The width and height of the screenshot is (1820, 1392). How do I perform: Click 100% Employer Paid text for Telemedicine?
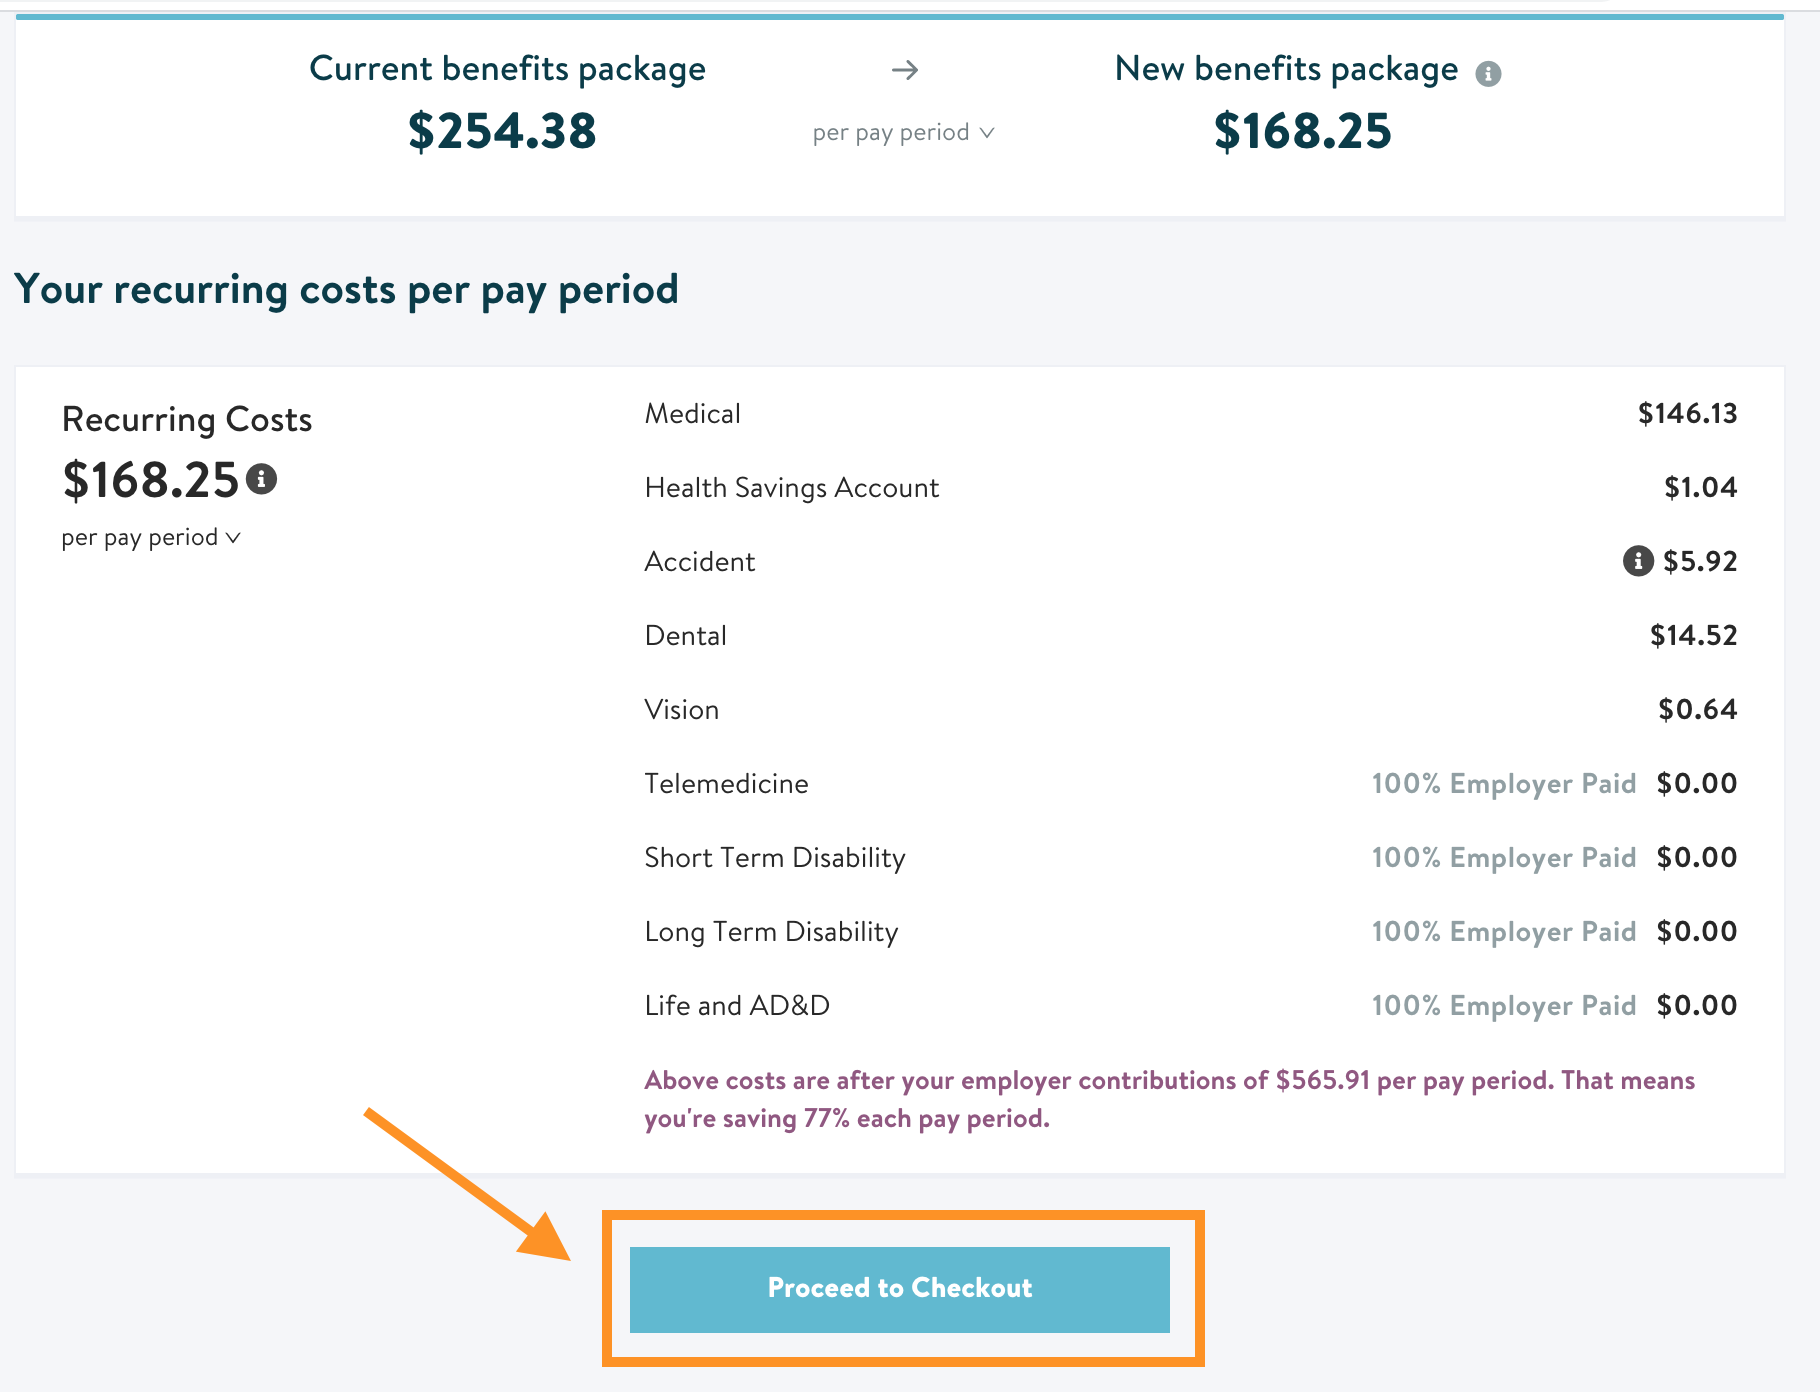click(x=1503, y=784)
